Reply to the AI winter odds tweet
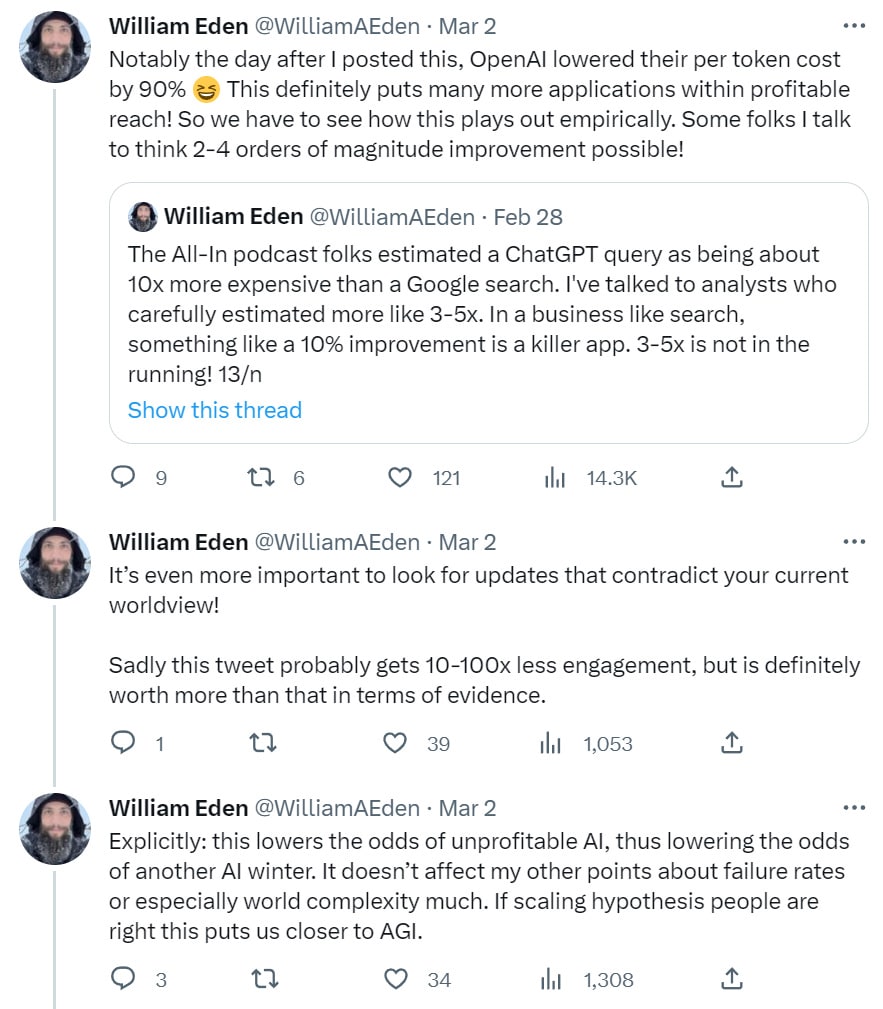Viewport: 883px width, 1009px height. coord(123,979)
